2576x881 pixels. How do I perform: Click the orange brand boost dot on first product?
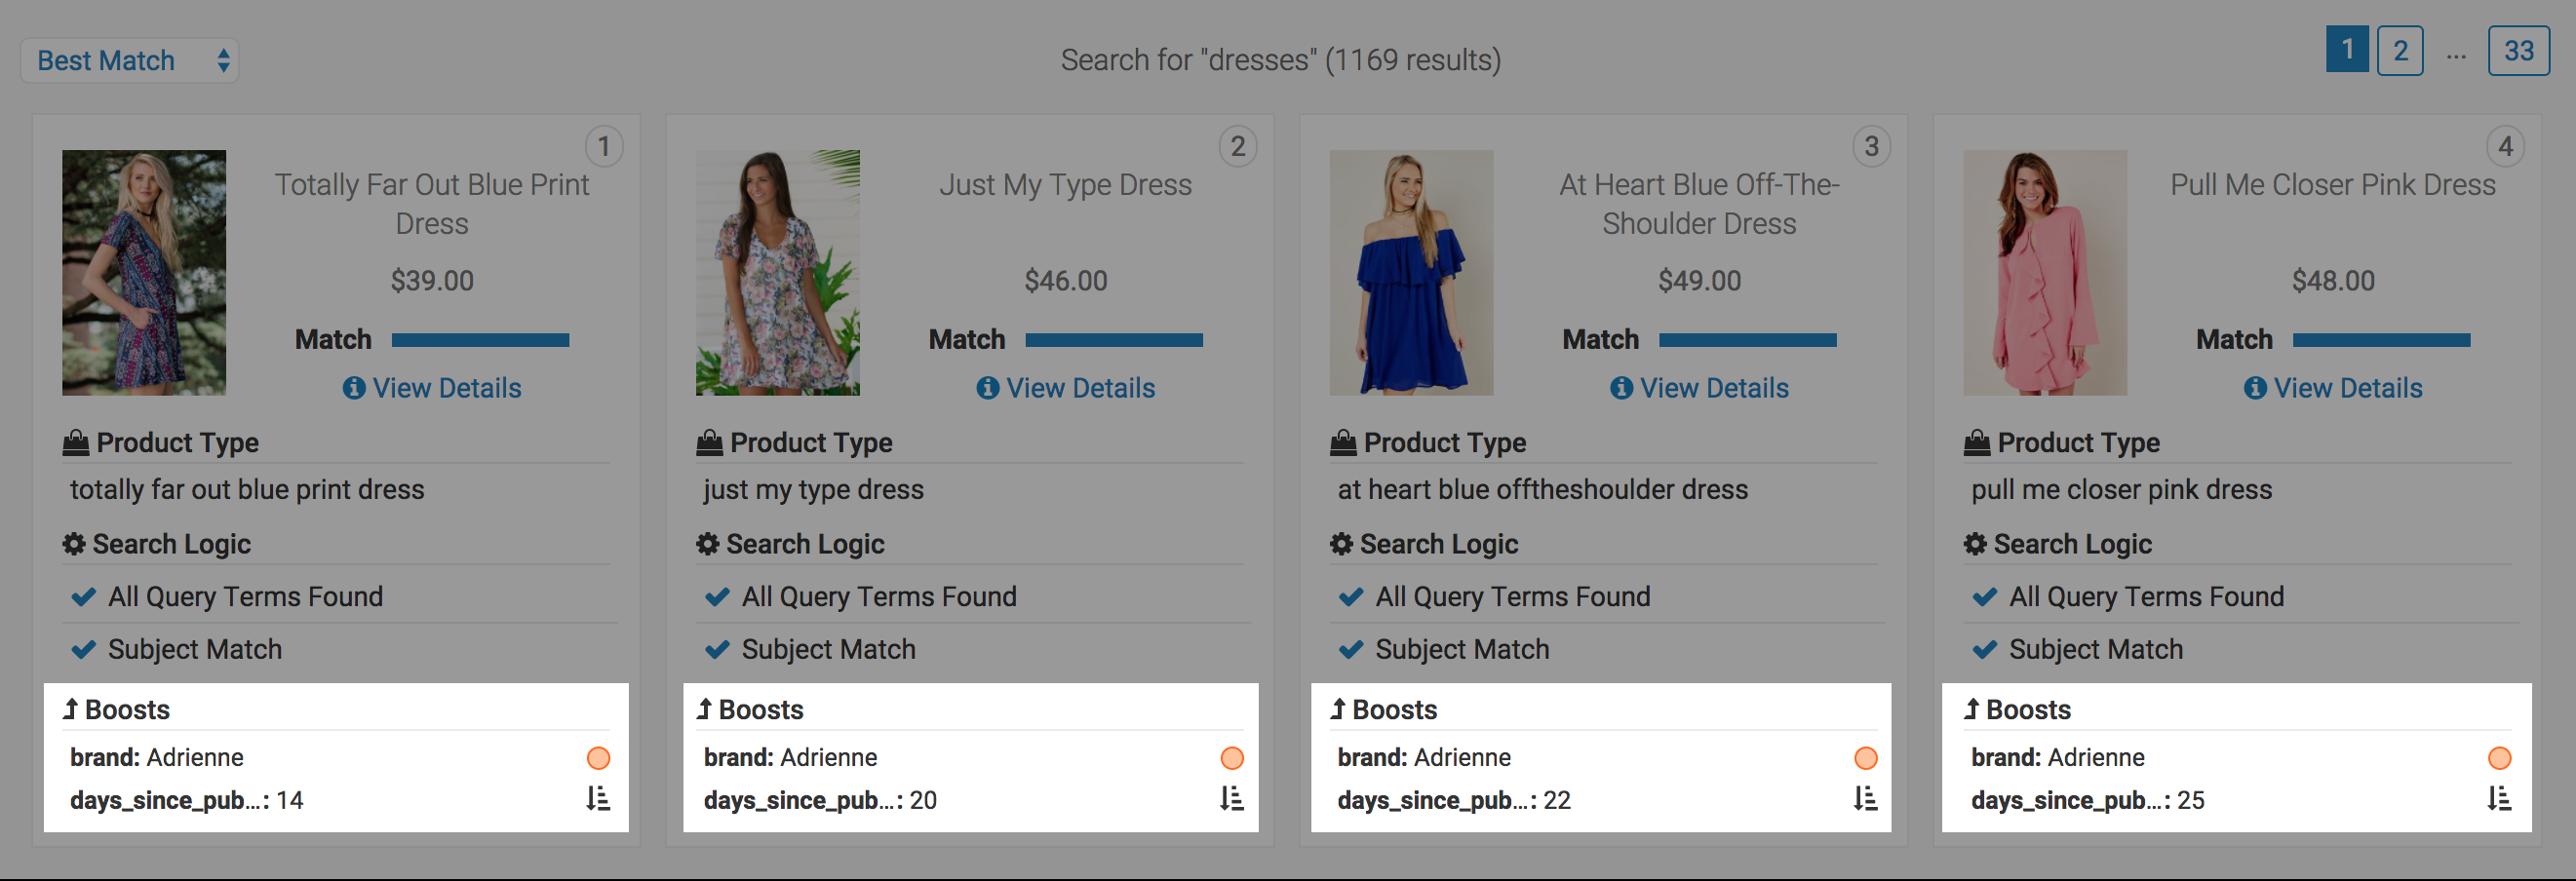point(598,758)
